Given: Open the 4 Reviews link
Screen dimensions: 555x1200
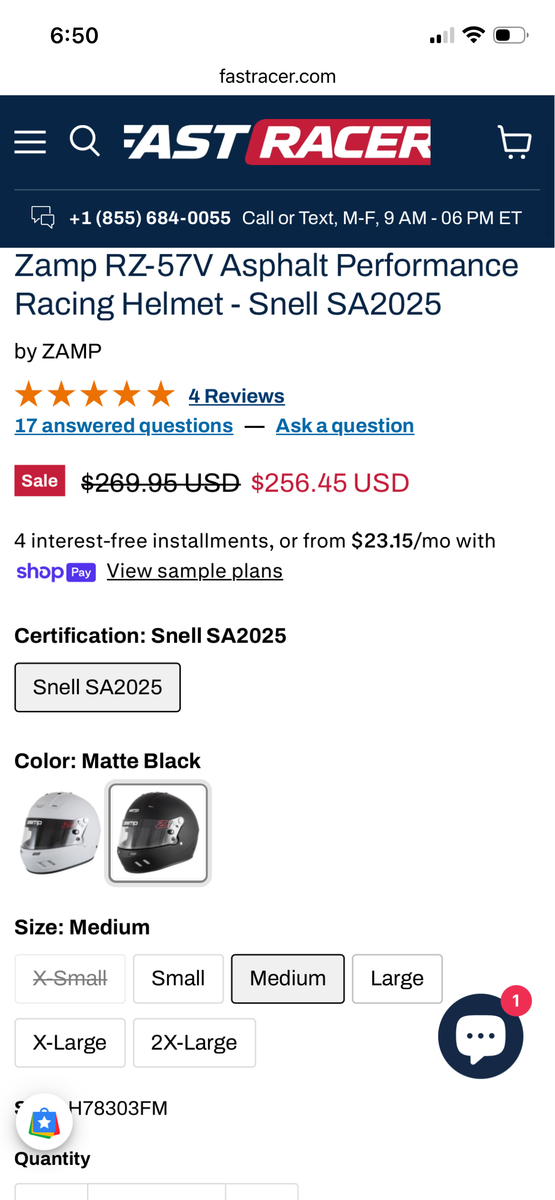Looking at the screenshot, I should point(236,396).
